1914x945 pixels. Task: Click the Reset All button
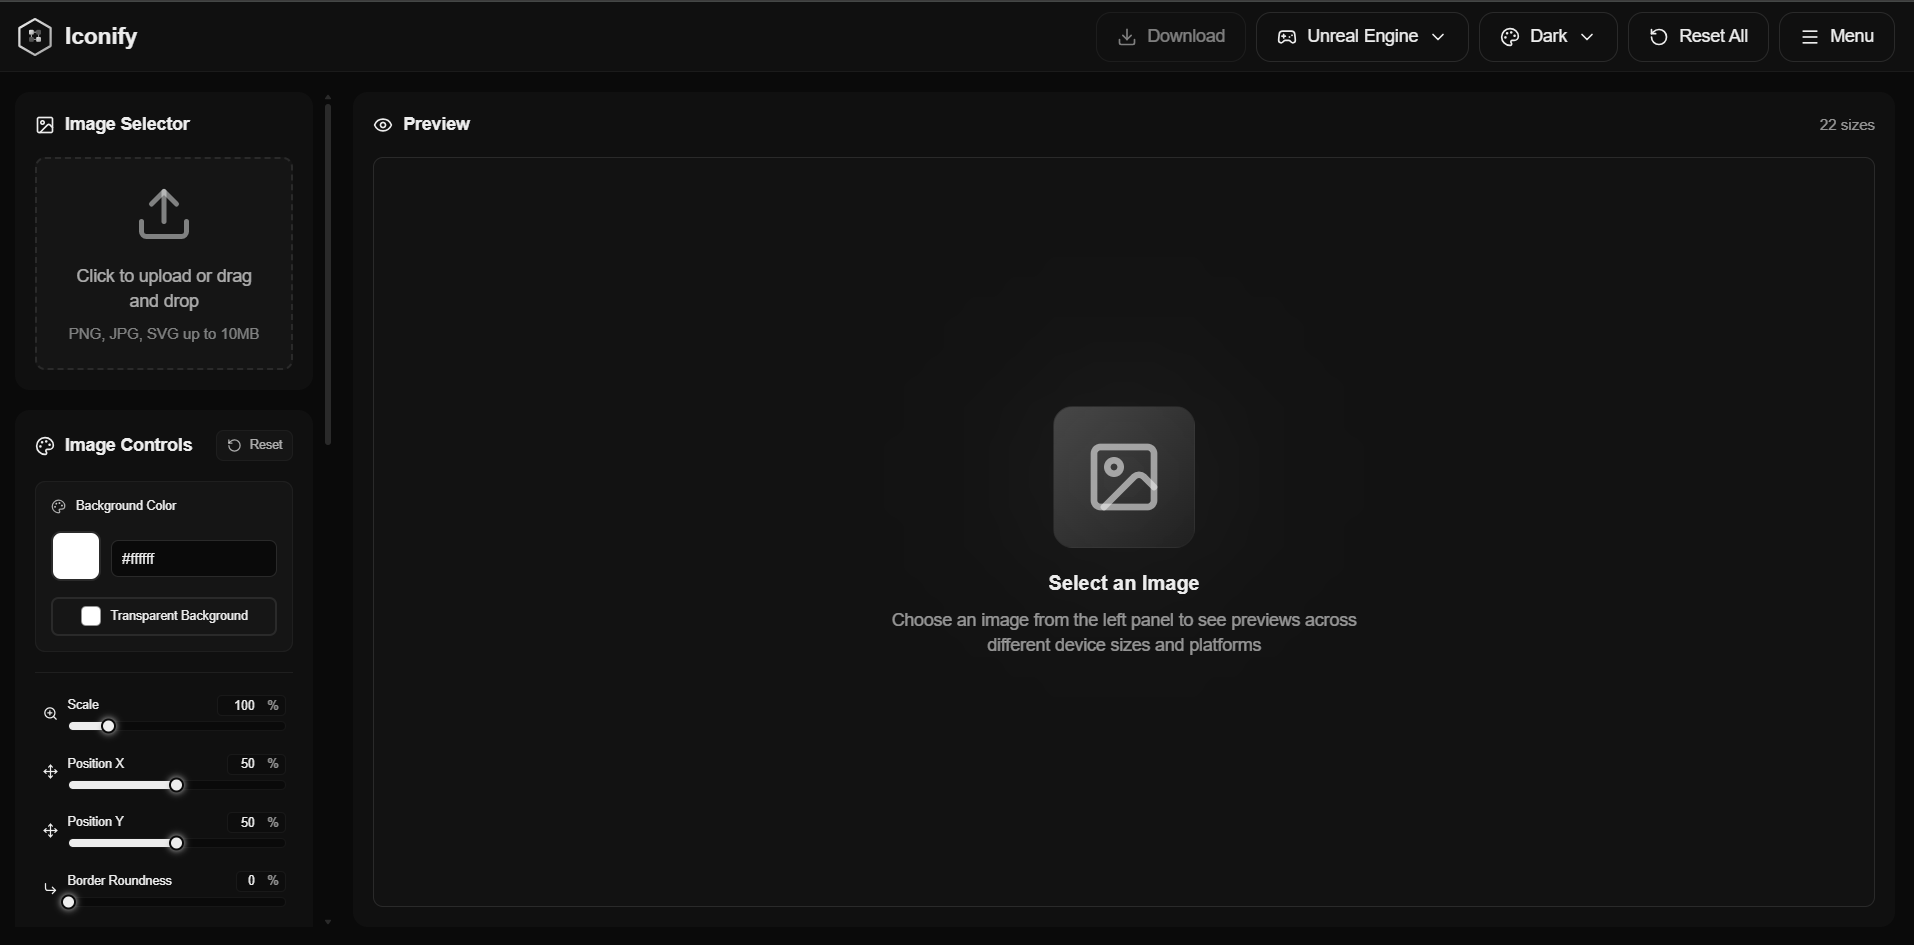(1698, 36)
